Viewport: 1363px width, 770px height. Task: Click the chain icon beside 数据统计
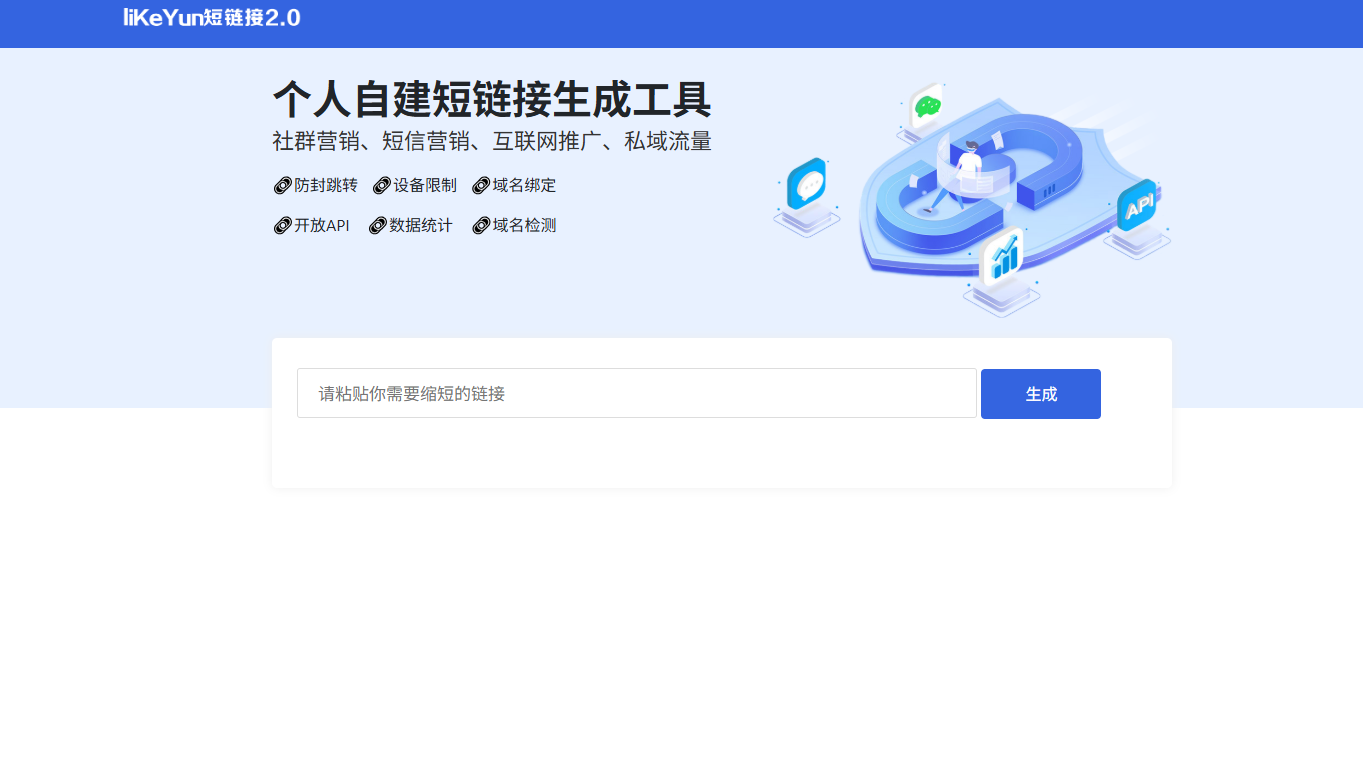point(377,226)
